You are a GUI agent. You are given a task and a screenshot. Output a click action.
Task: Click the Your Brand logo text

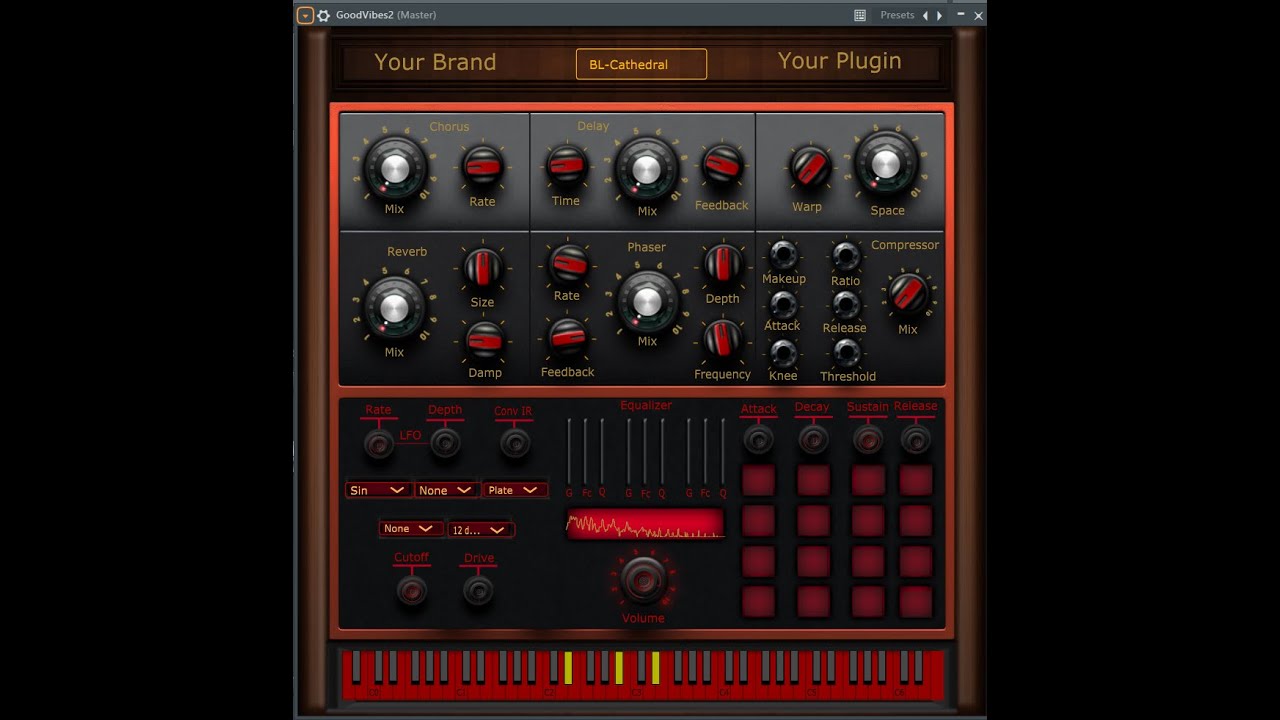[435, 62]
